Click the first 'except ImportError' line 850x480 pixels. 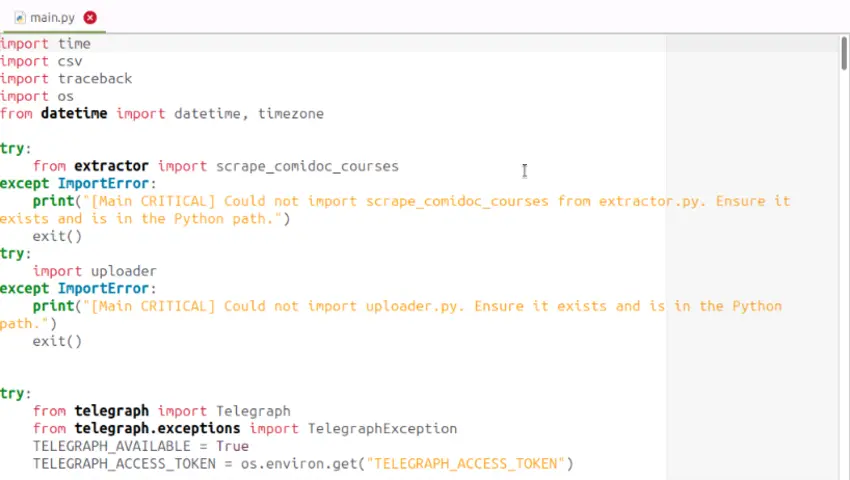pos(78,184)
